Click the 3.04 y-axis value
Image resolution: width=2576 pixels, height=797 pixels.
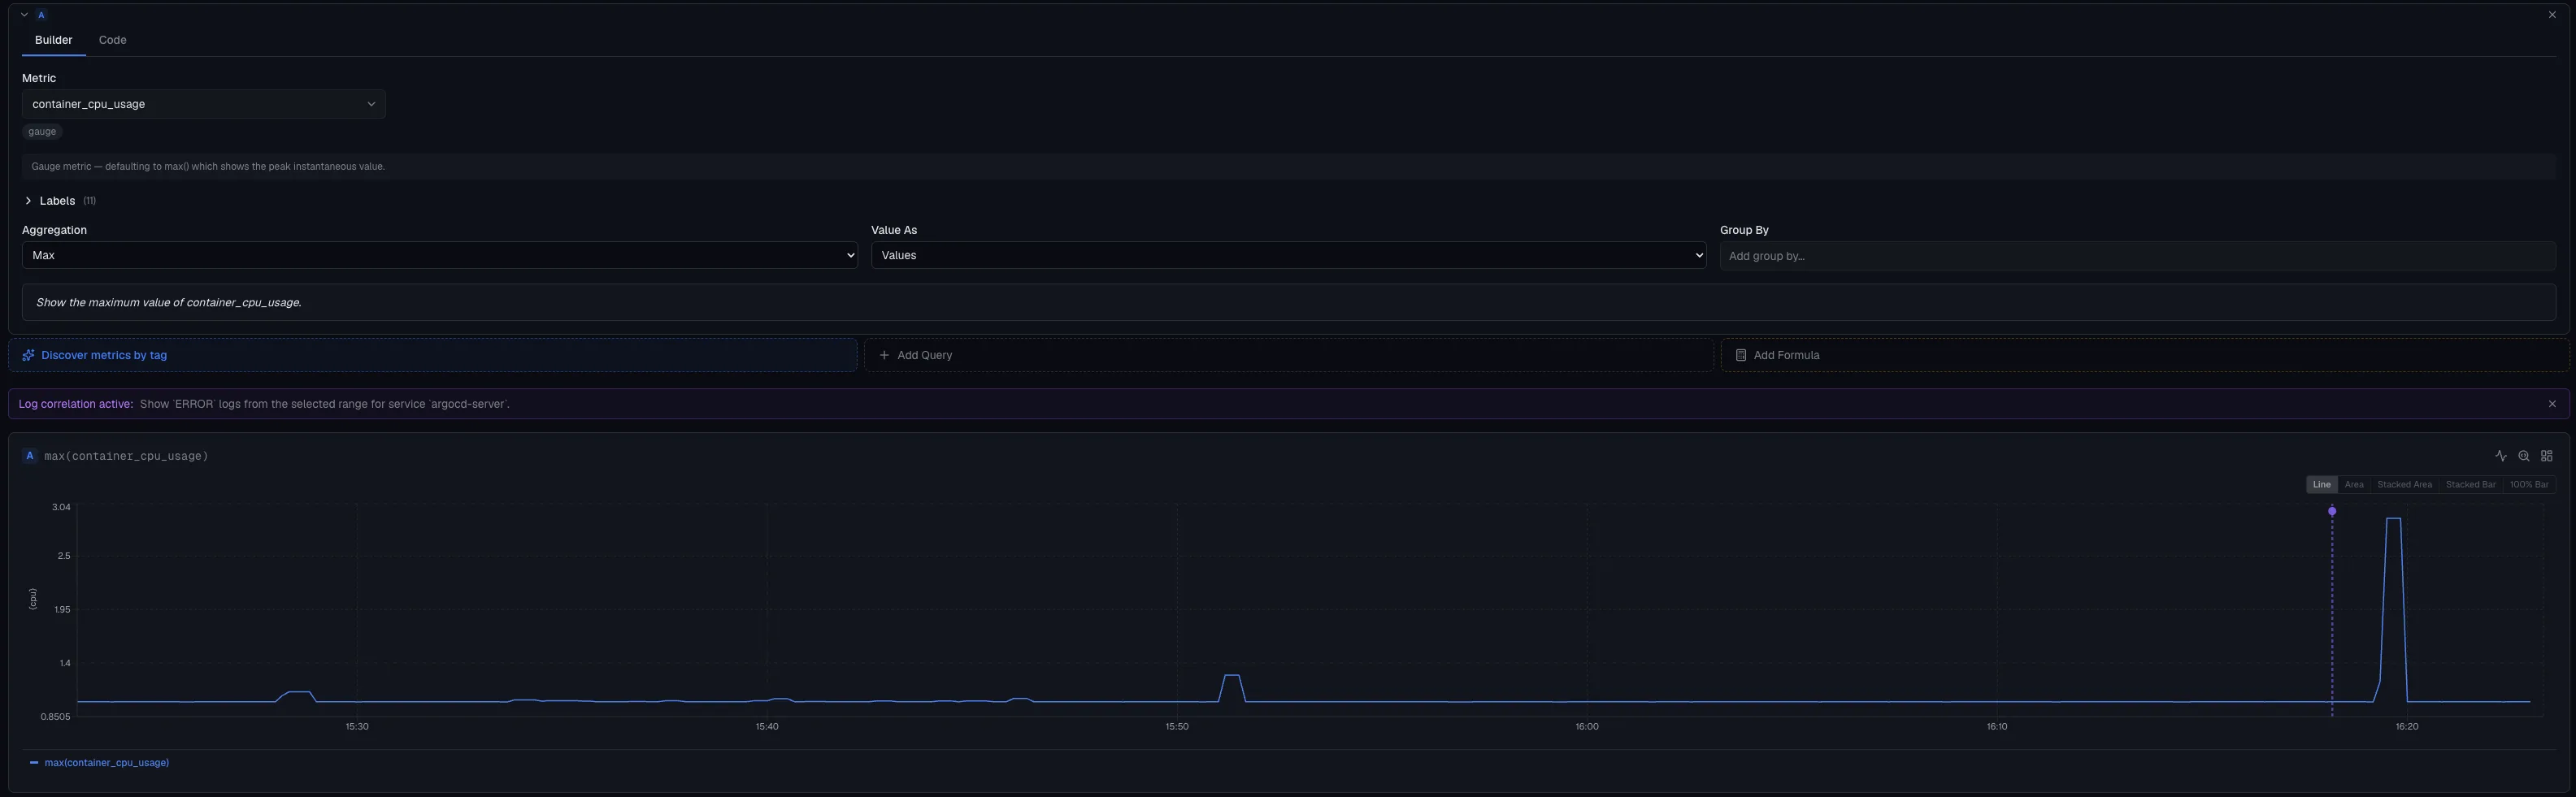[x=61, y=508]
